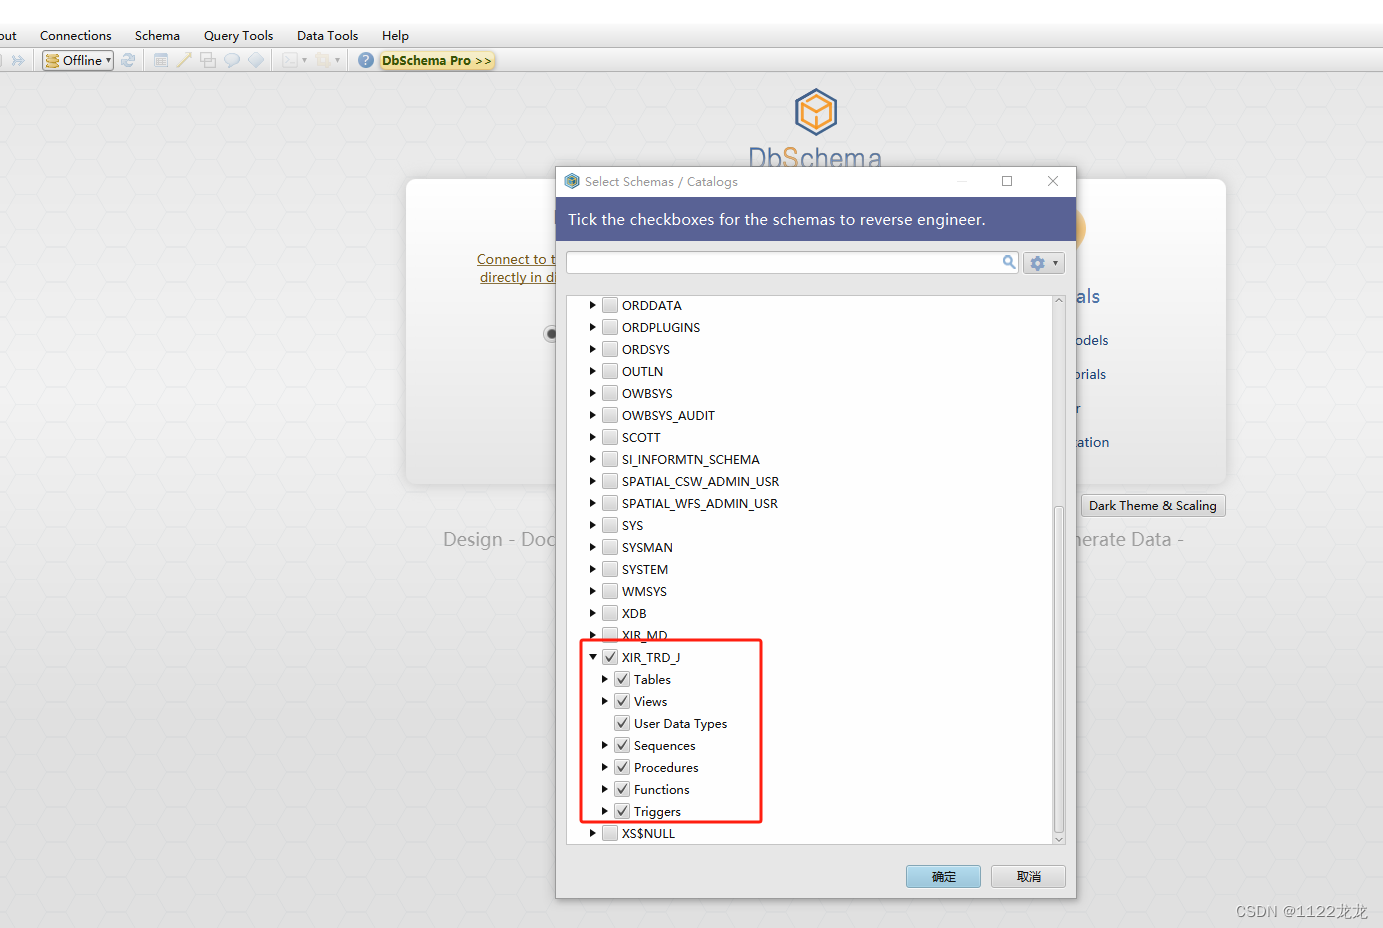The height and width of the screenshot is (928, 1383).
Task: Select the WMSYS schema row text
Action: coord(644,591)
